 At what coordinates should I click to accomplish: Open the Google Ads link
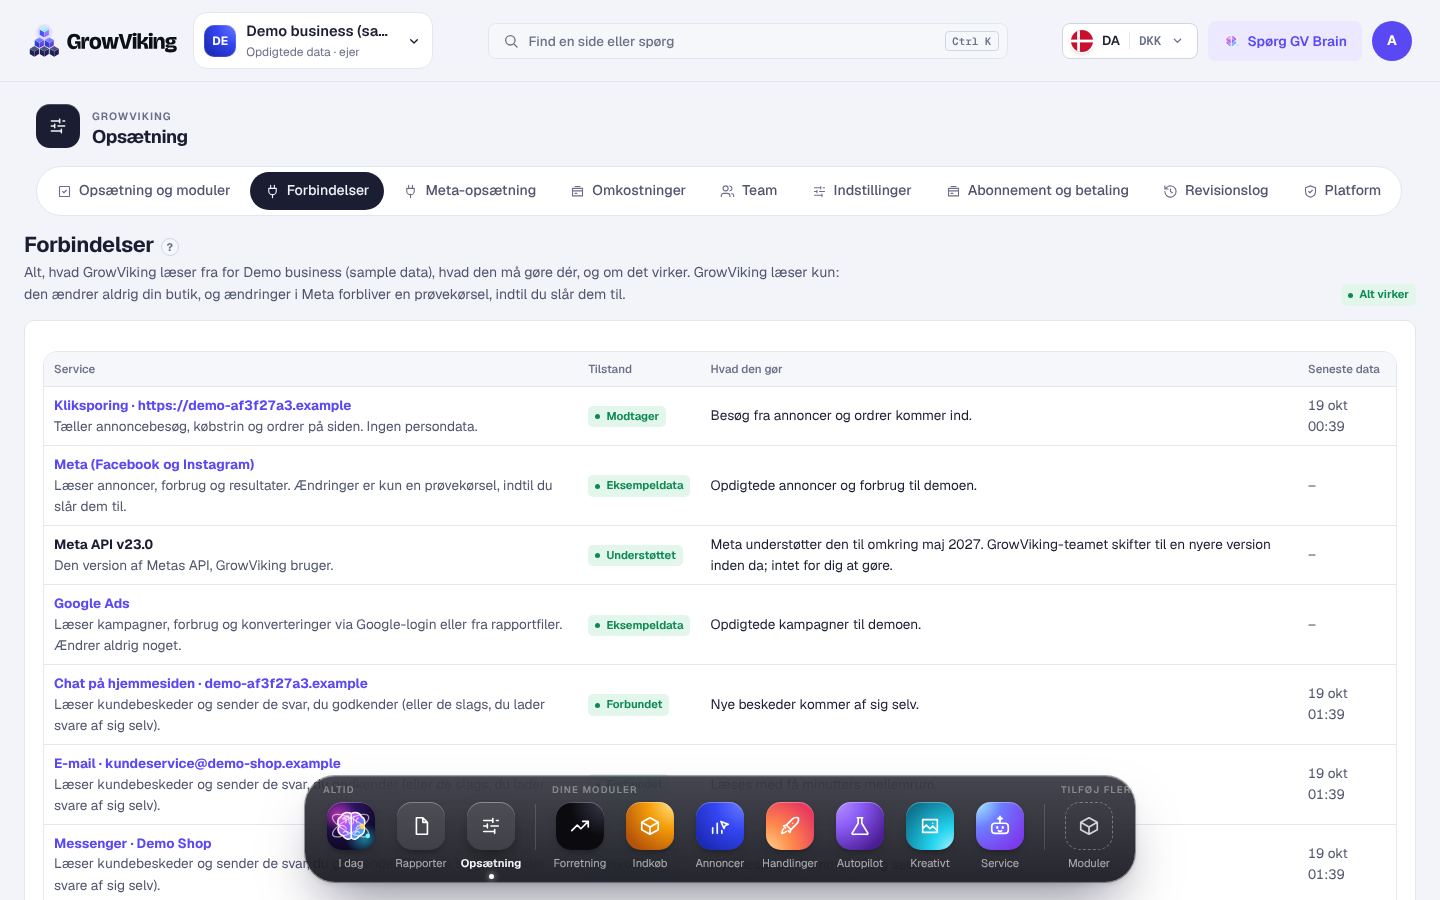92,603
